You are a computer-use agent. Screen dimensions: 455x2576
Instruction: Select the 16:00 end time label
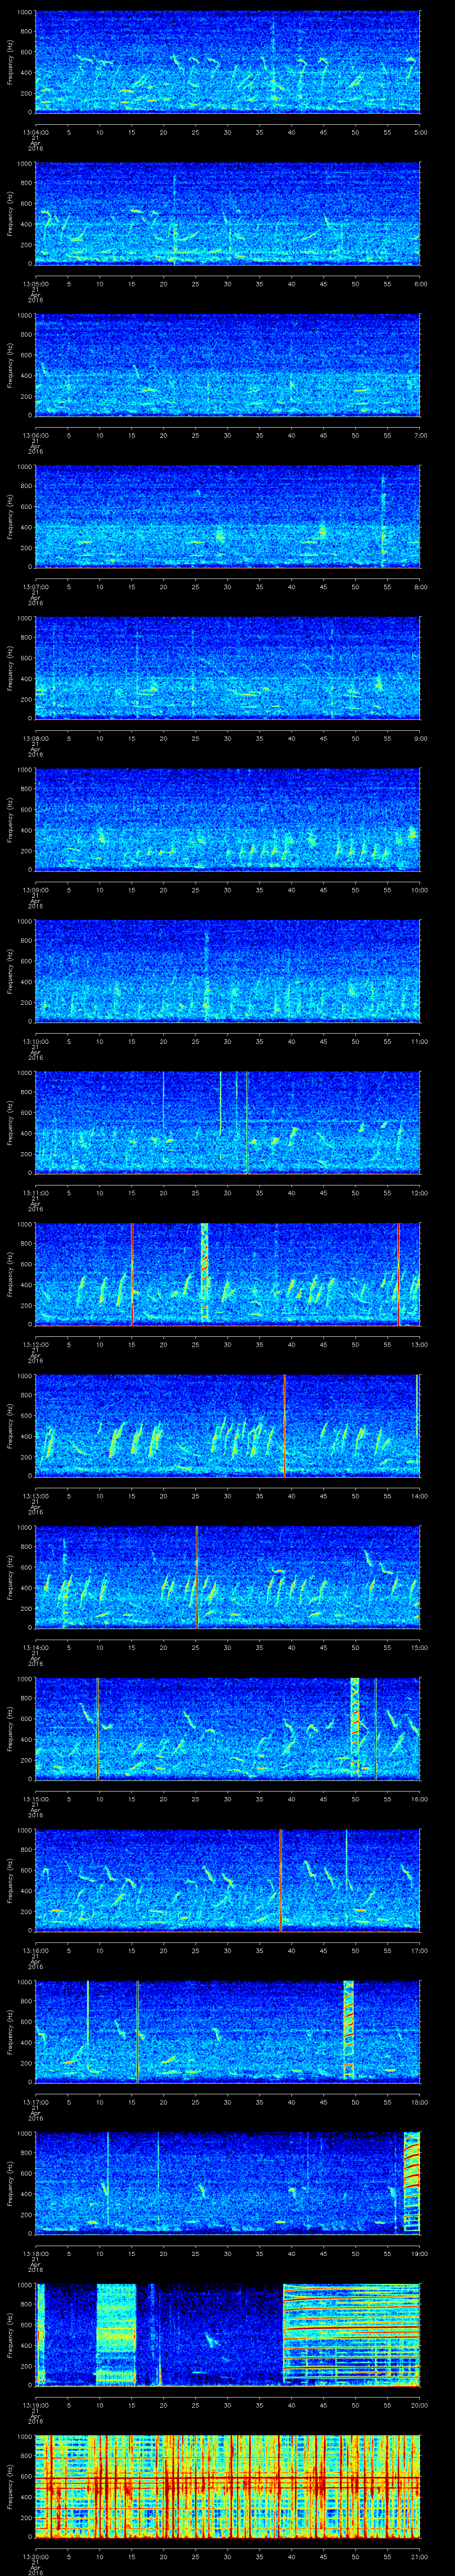pos(420,1798)
